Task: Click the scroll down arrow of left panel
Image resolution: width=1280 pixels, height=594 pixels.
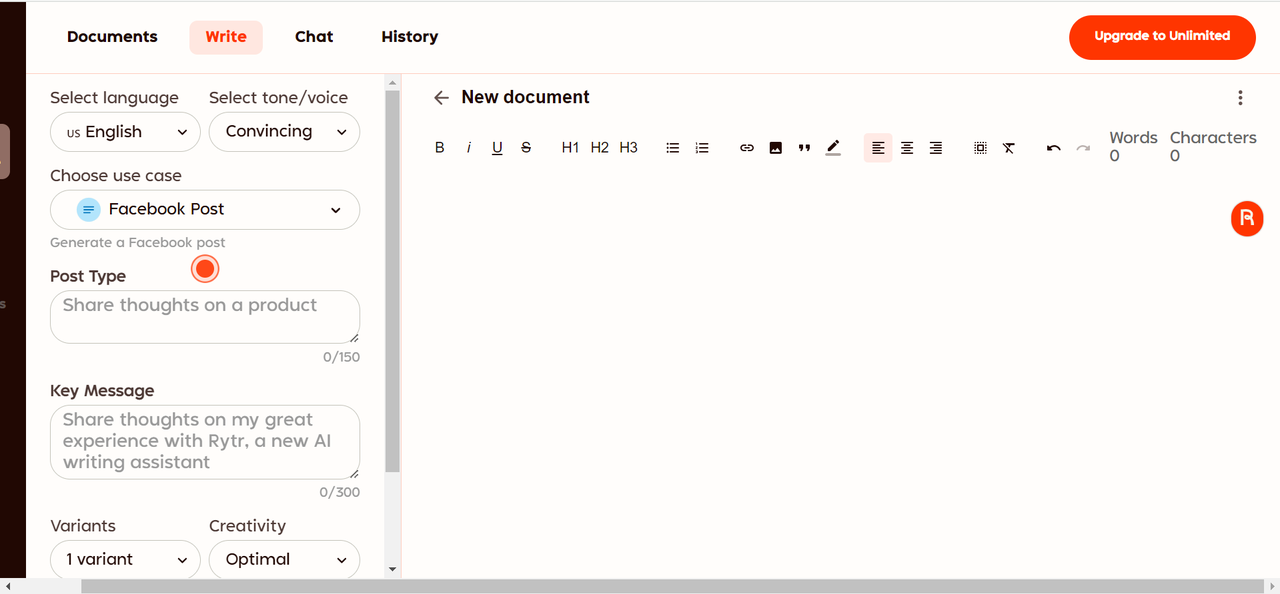Action: [x=392, y=569]
